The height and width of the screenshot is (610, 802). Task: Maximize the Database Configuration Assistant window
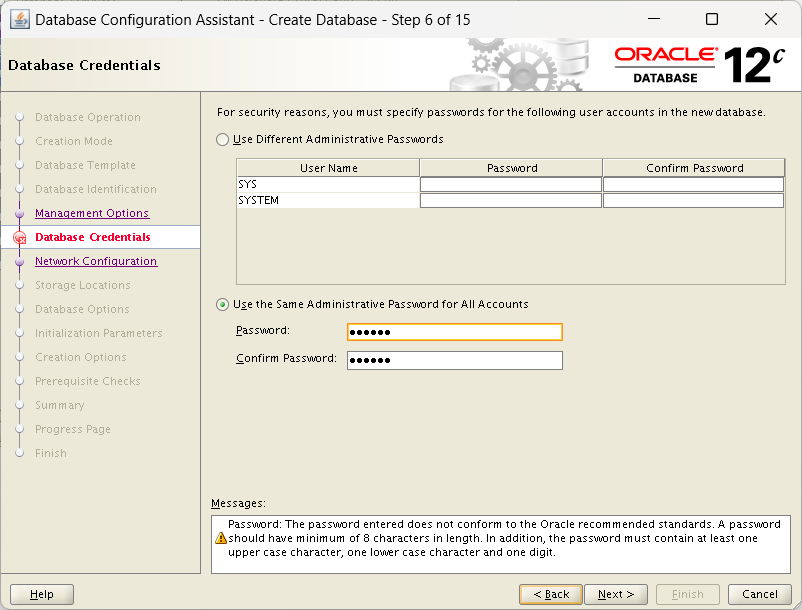tap(711, 19)
